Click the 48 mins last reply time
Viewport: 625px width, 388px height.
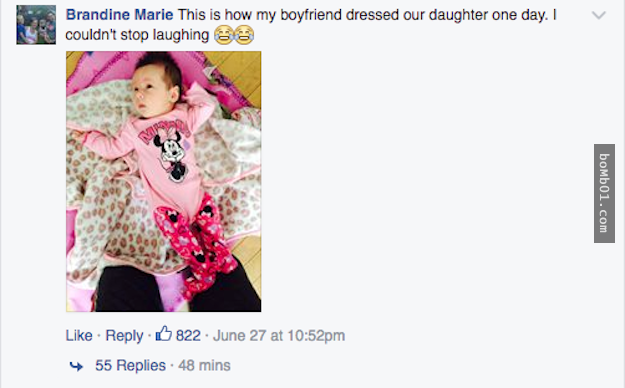pos(204,365)
